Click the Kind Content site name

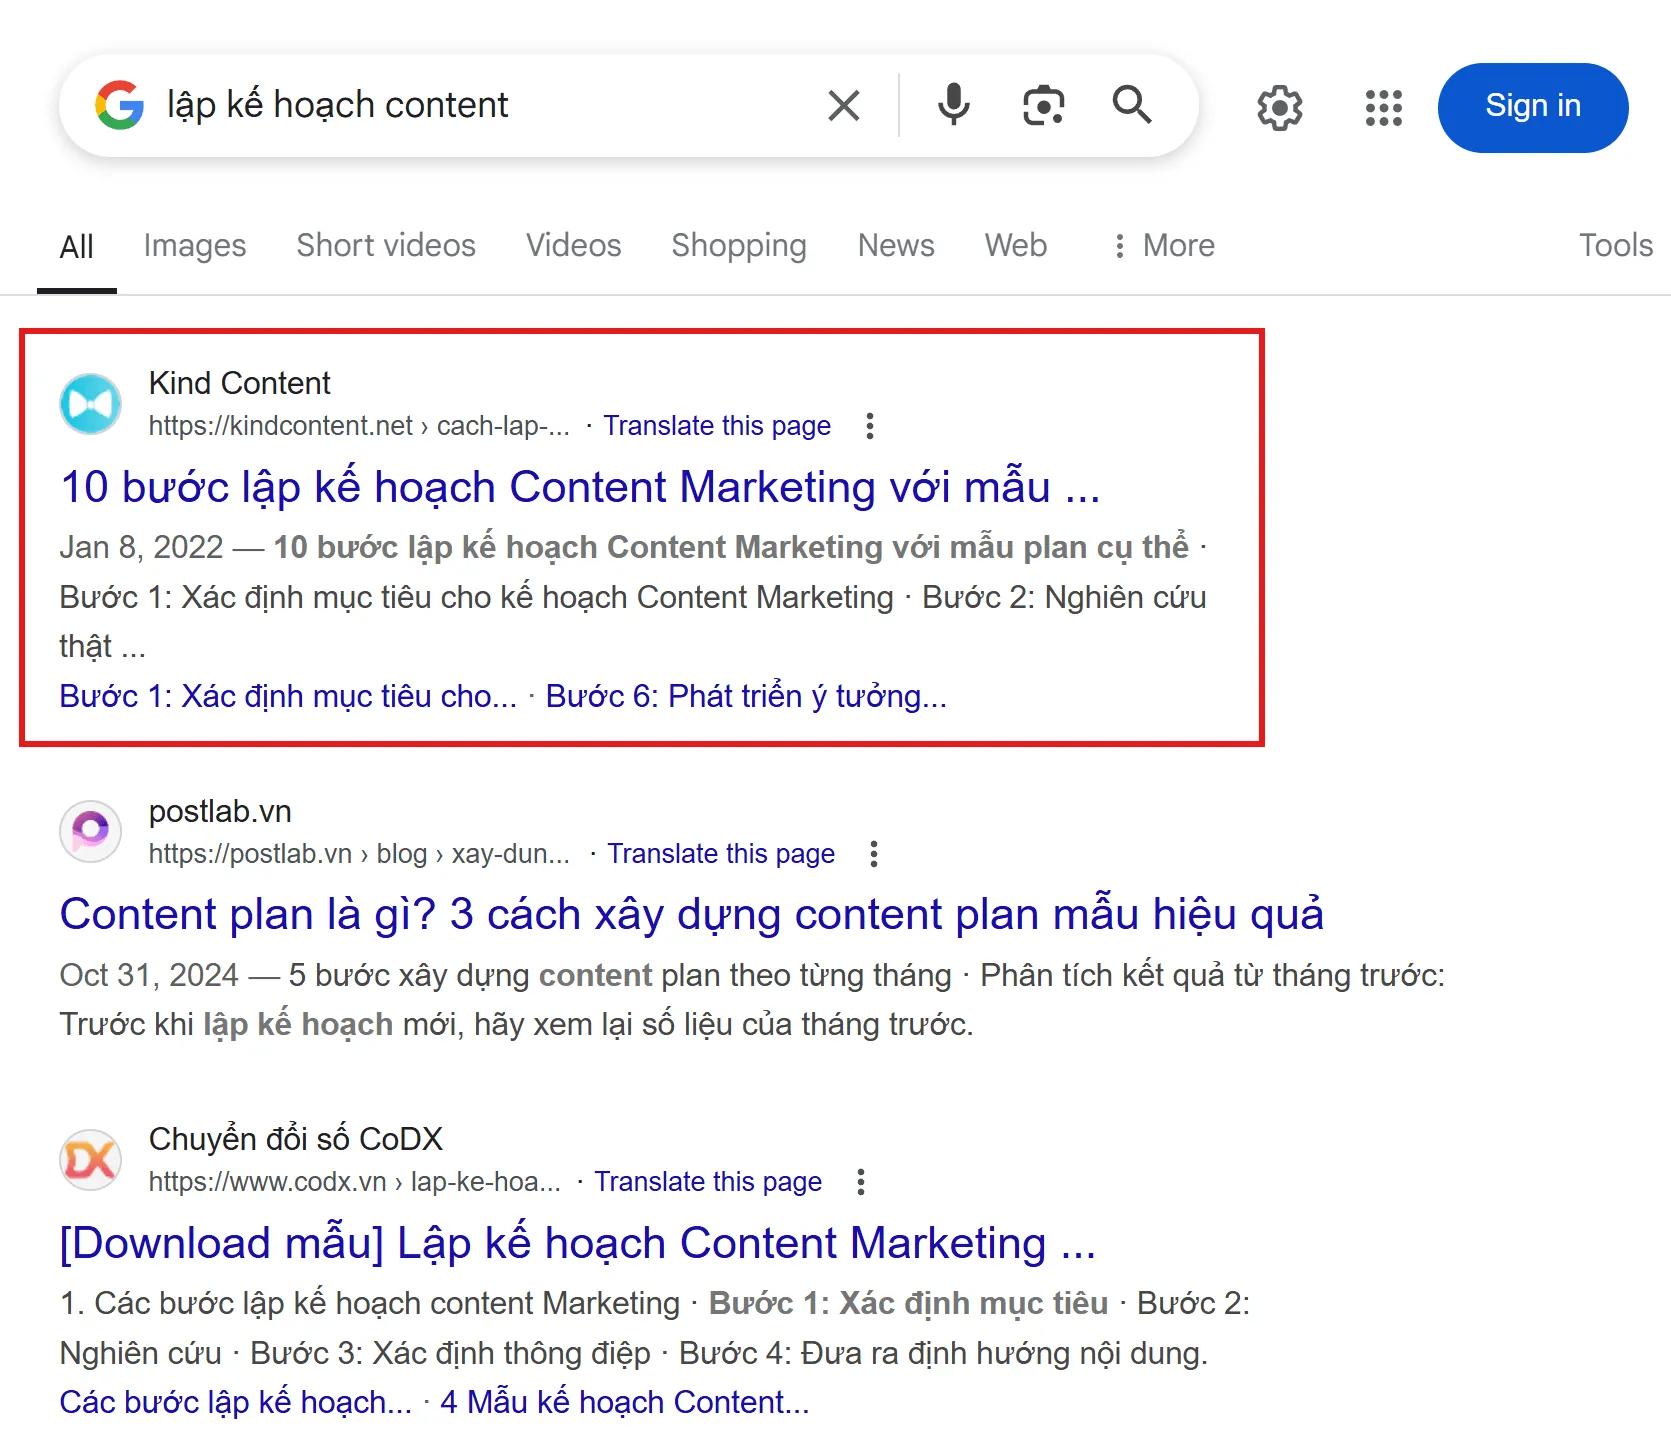click(x=240, y=384)
